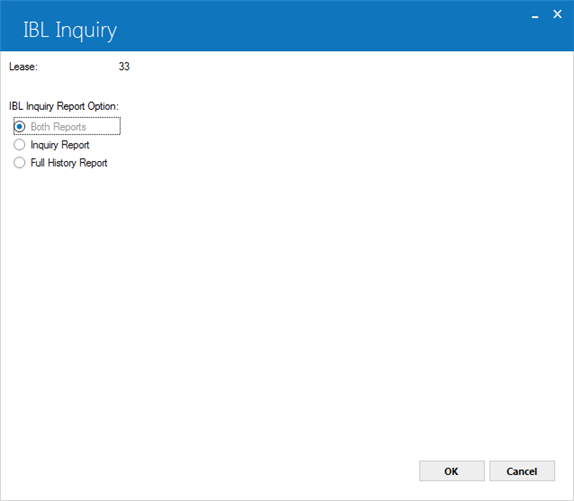Click the empty circle next to Full History Report
Image resolution: width=574 pixels, height=501 pixels.
coord(19,162)
